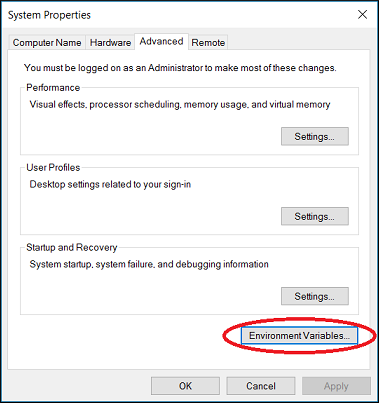This screenshot has width=379, height=403.
Task: Select the Advanced tab
Action: (162, 42)
